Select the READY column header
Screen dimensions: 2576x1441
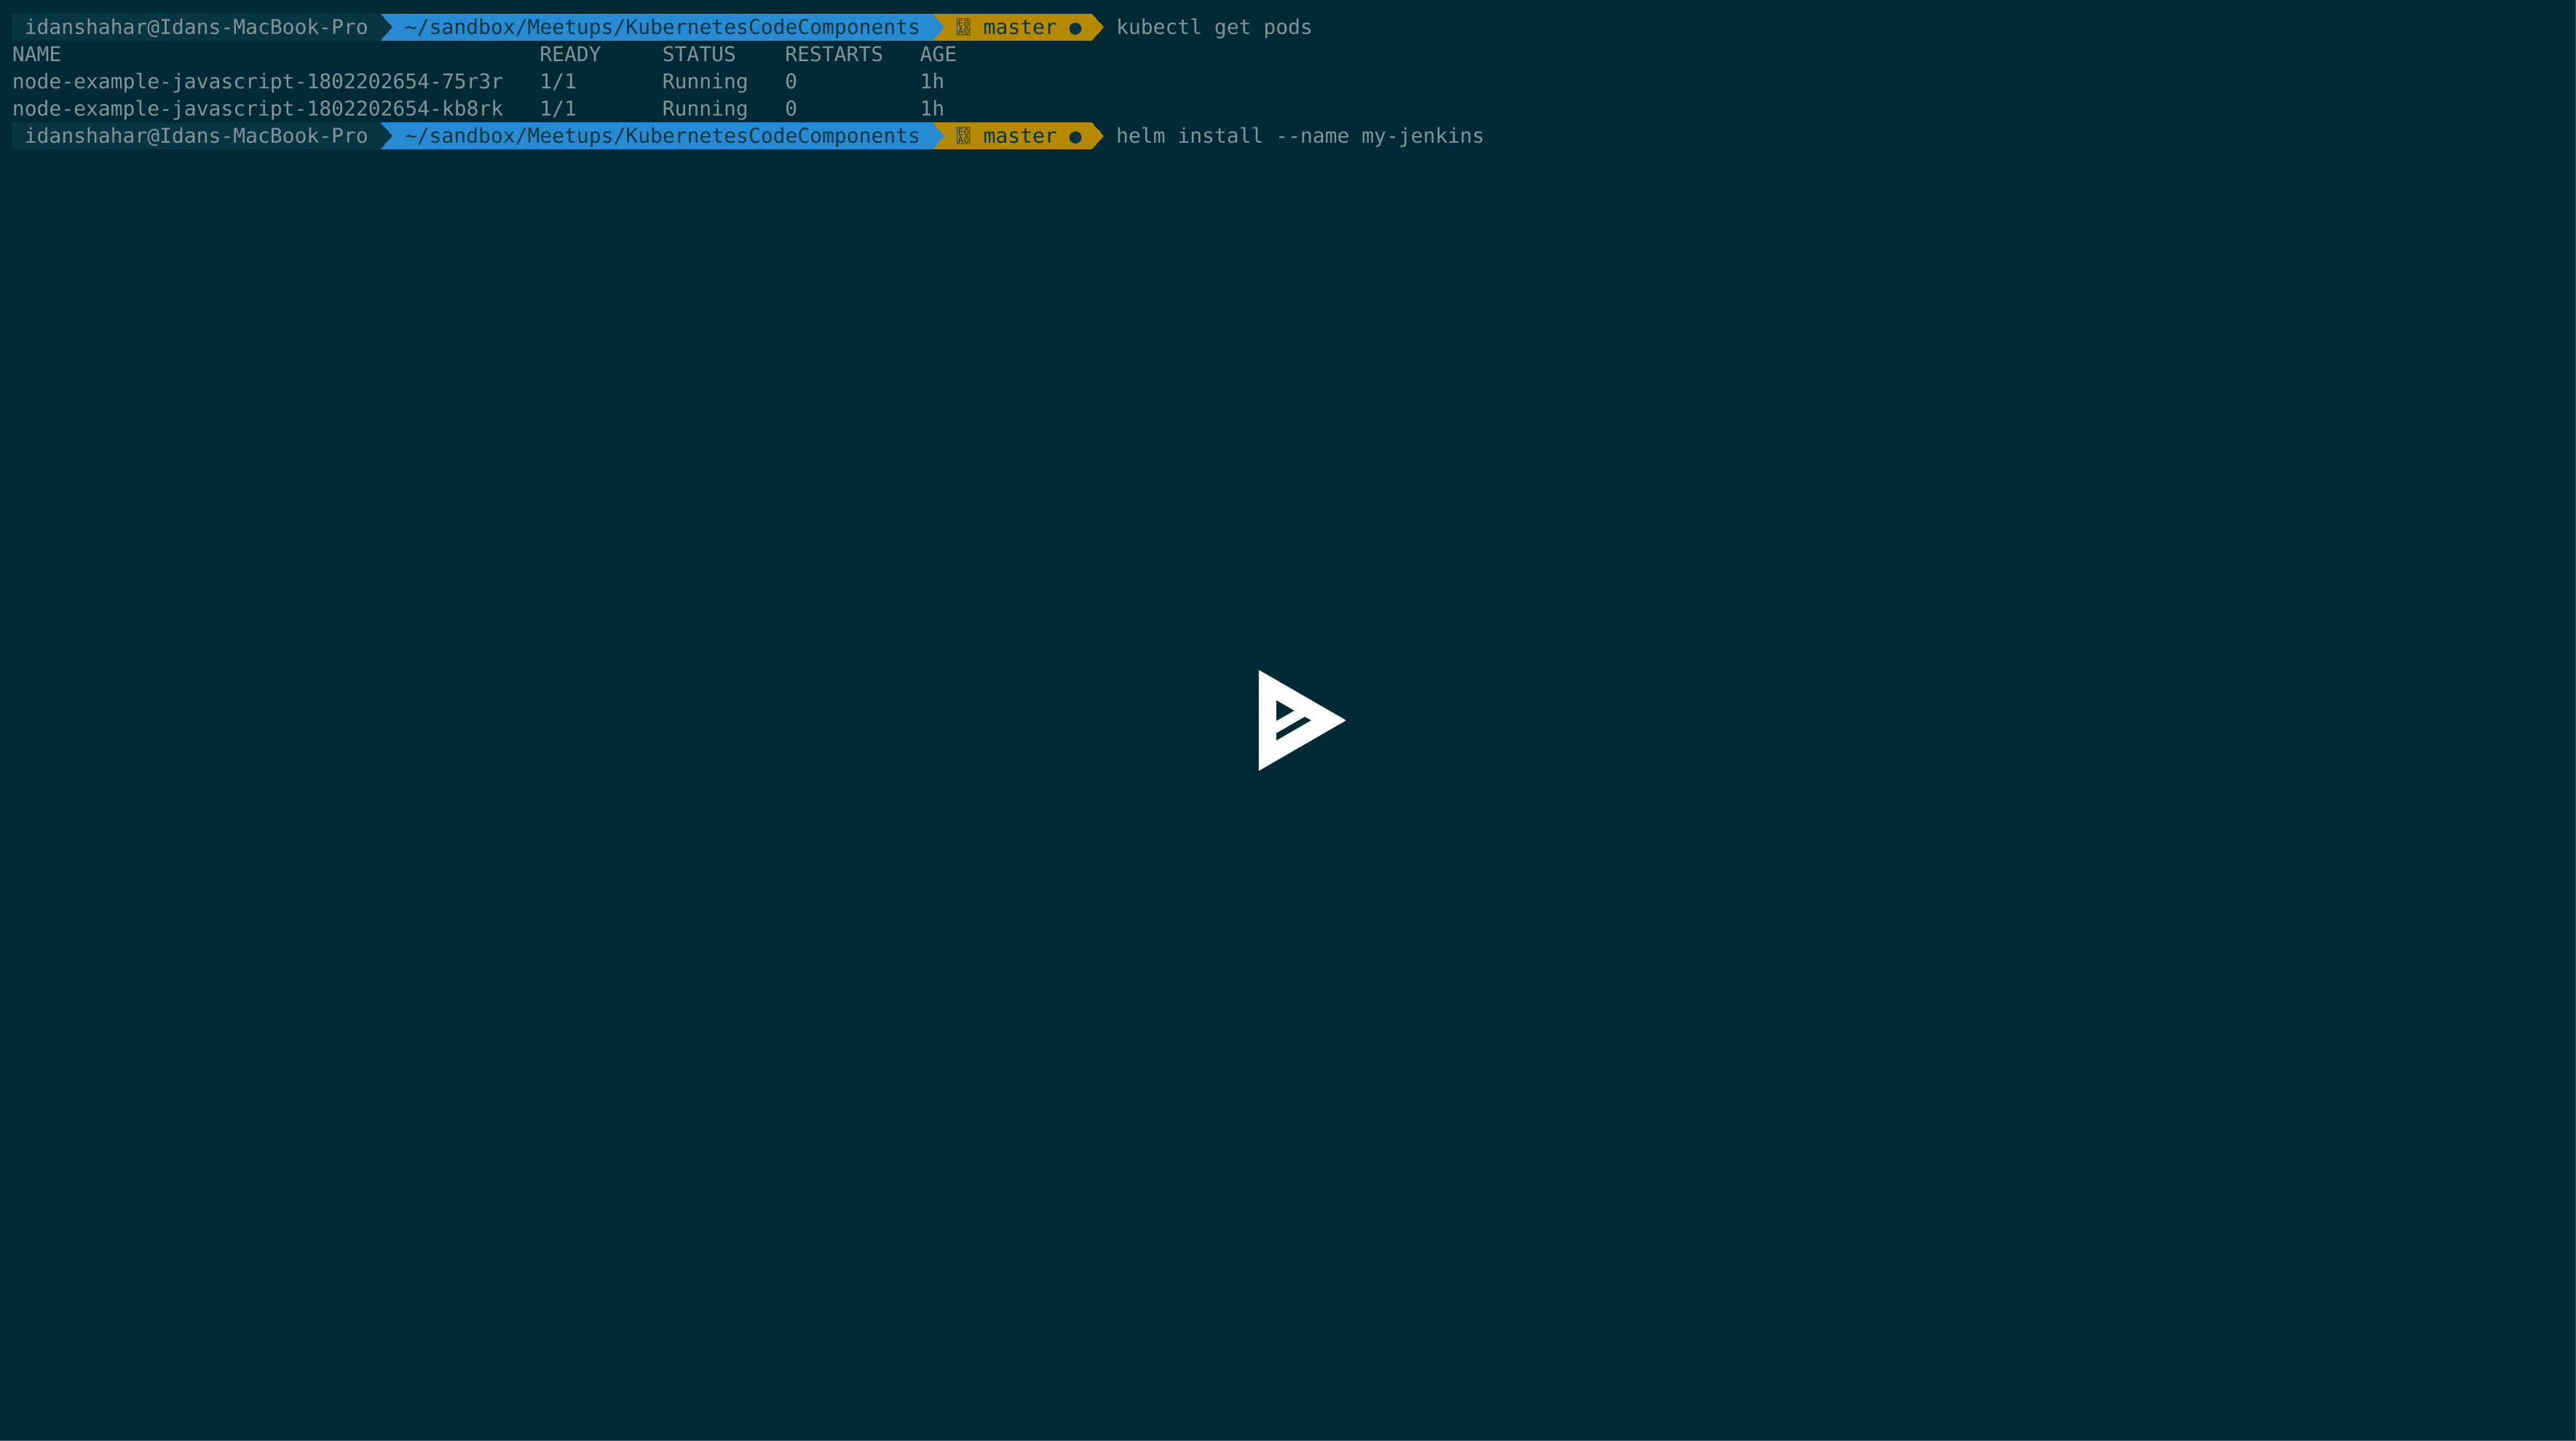click(x=570, y=55)
